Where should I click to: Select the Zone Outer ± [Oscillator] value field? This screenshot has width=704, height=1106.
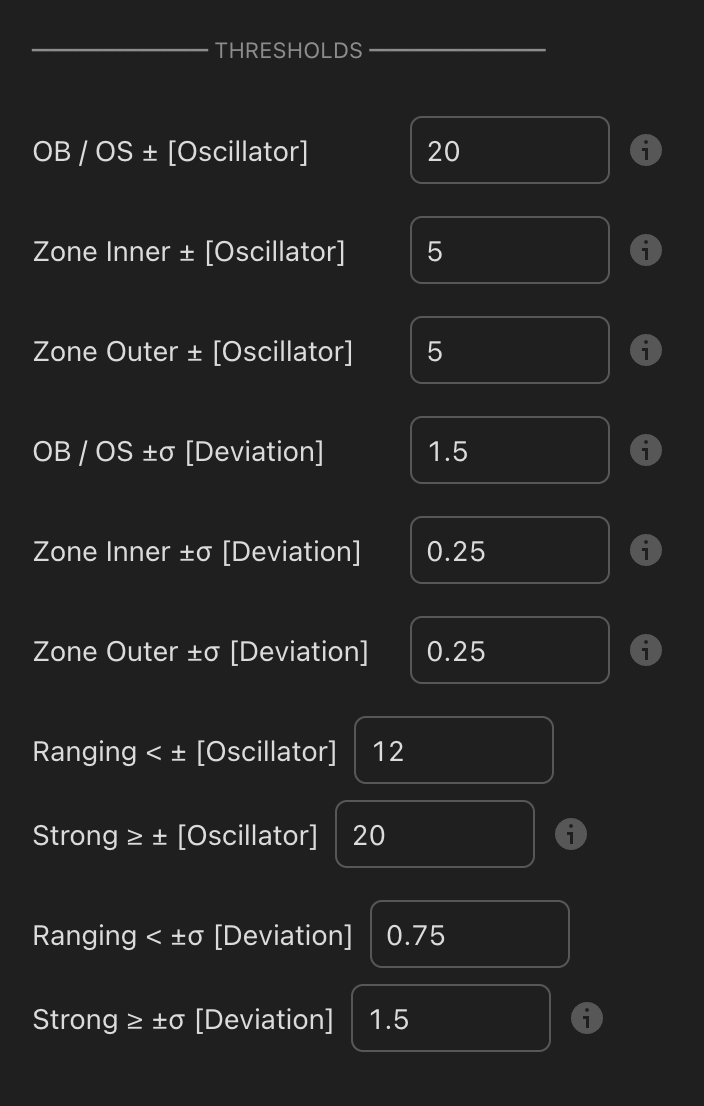509,350
